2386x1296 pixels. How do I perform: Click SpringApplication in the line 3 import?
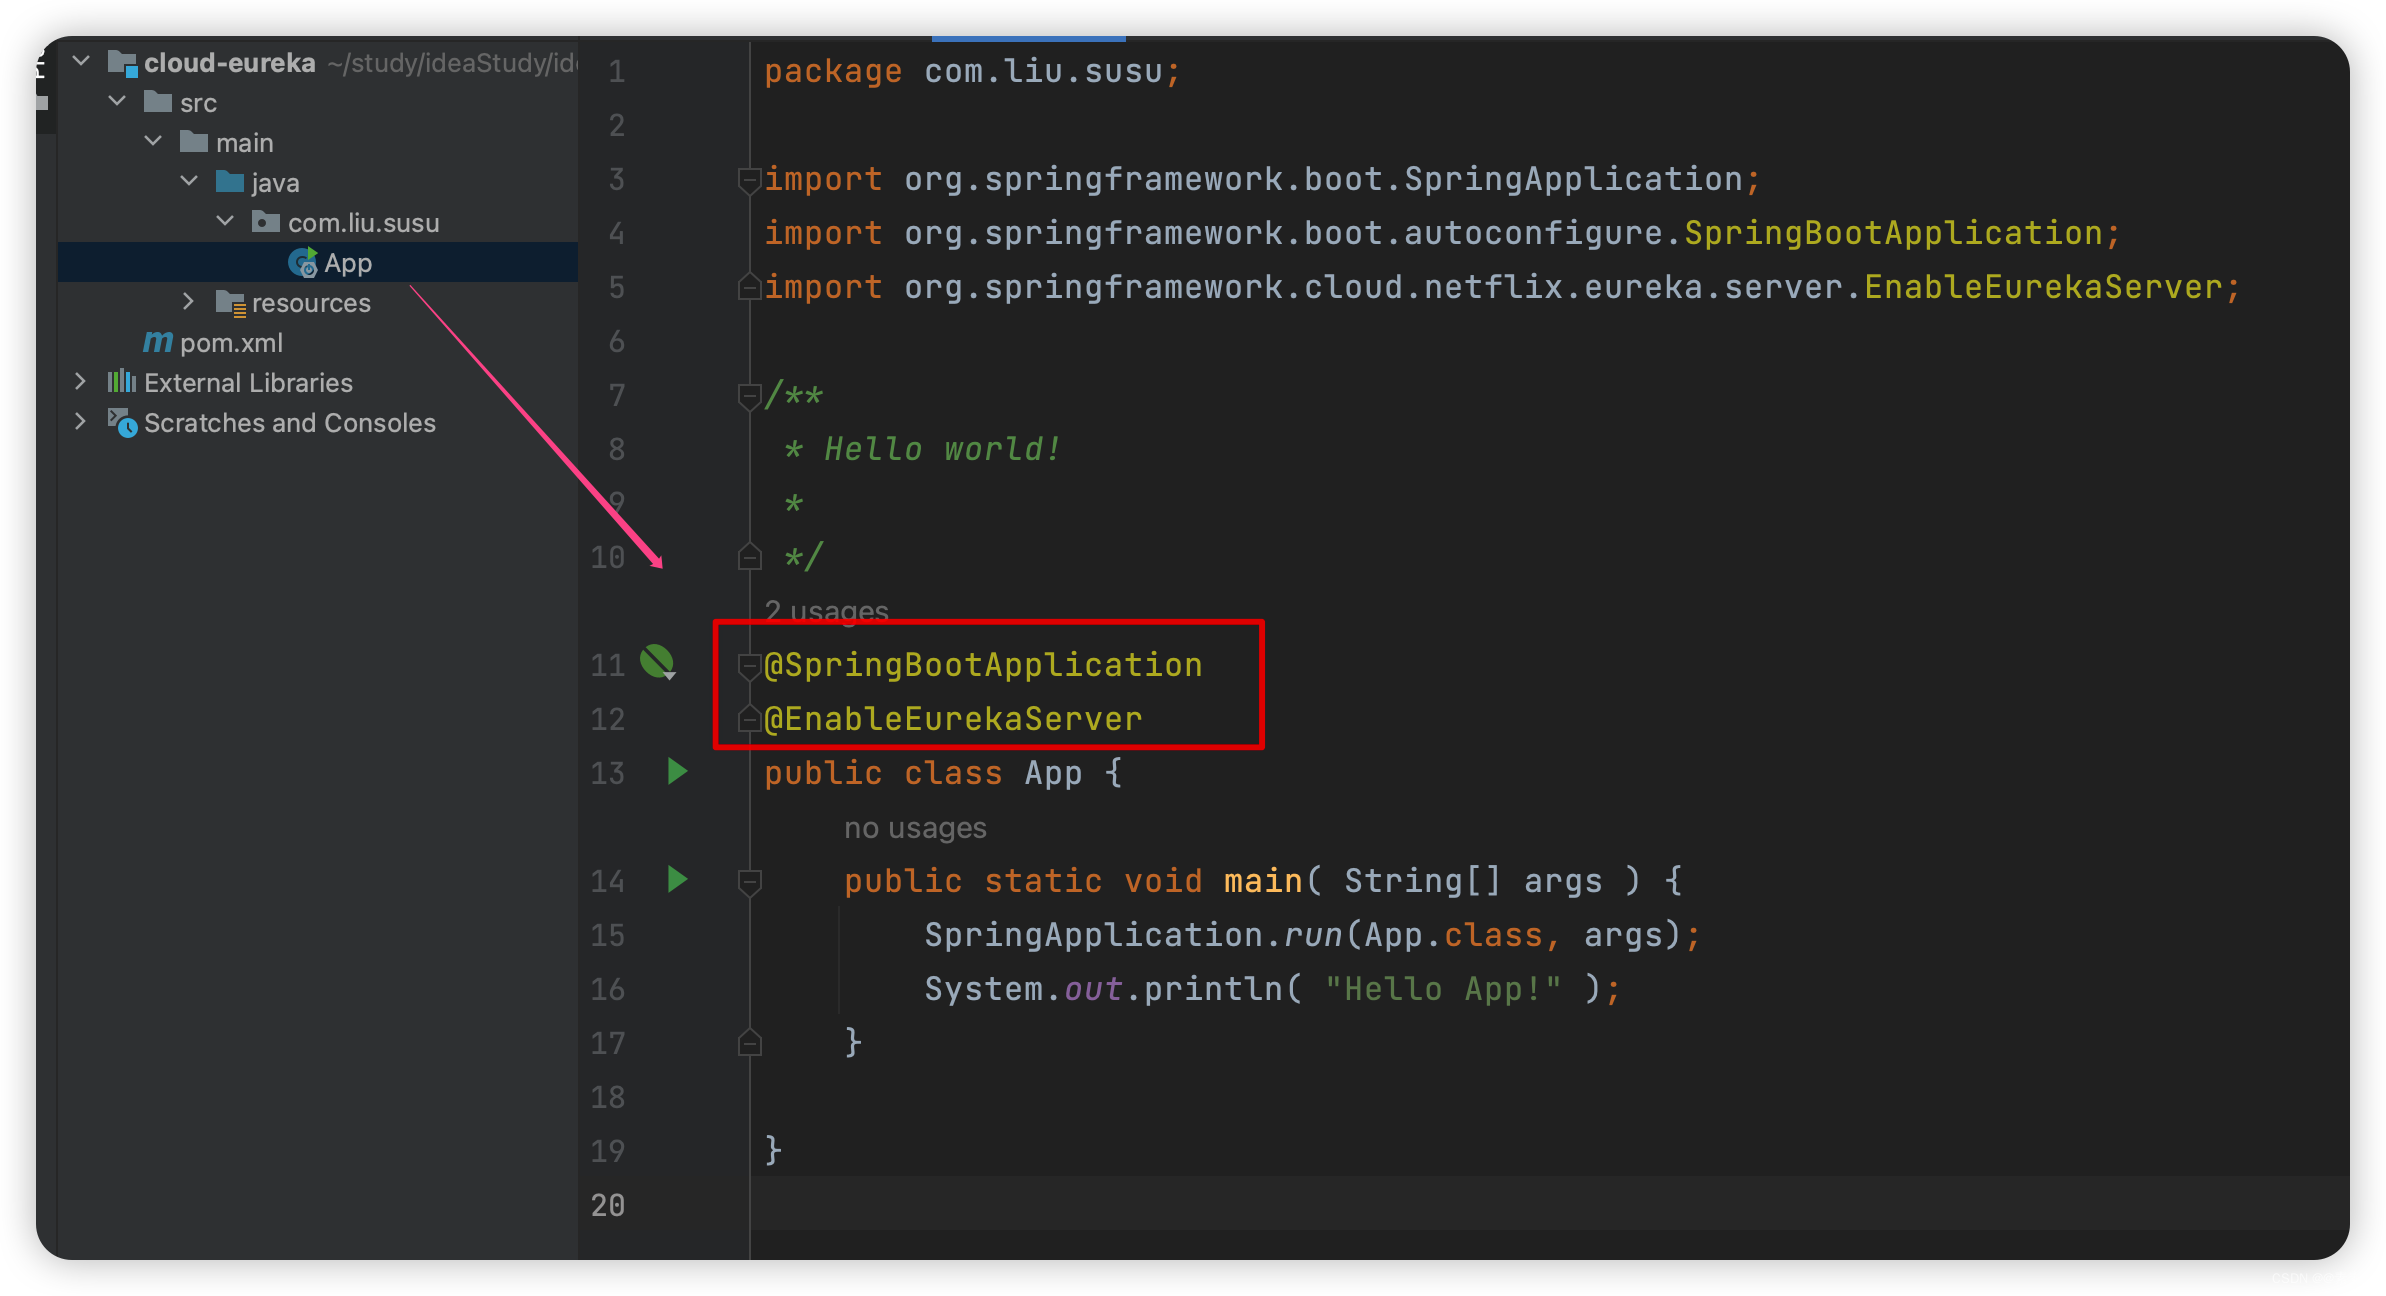point(1573,179)
